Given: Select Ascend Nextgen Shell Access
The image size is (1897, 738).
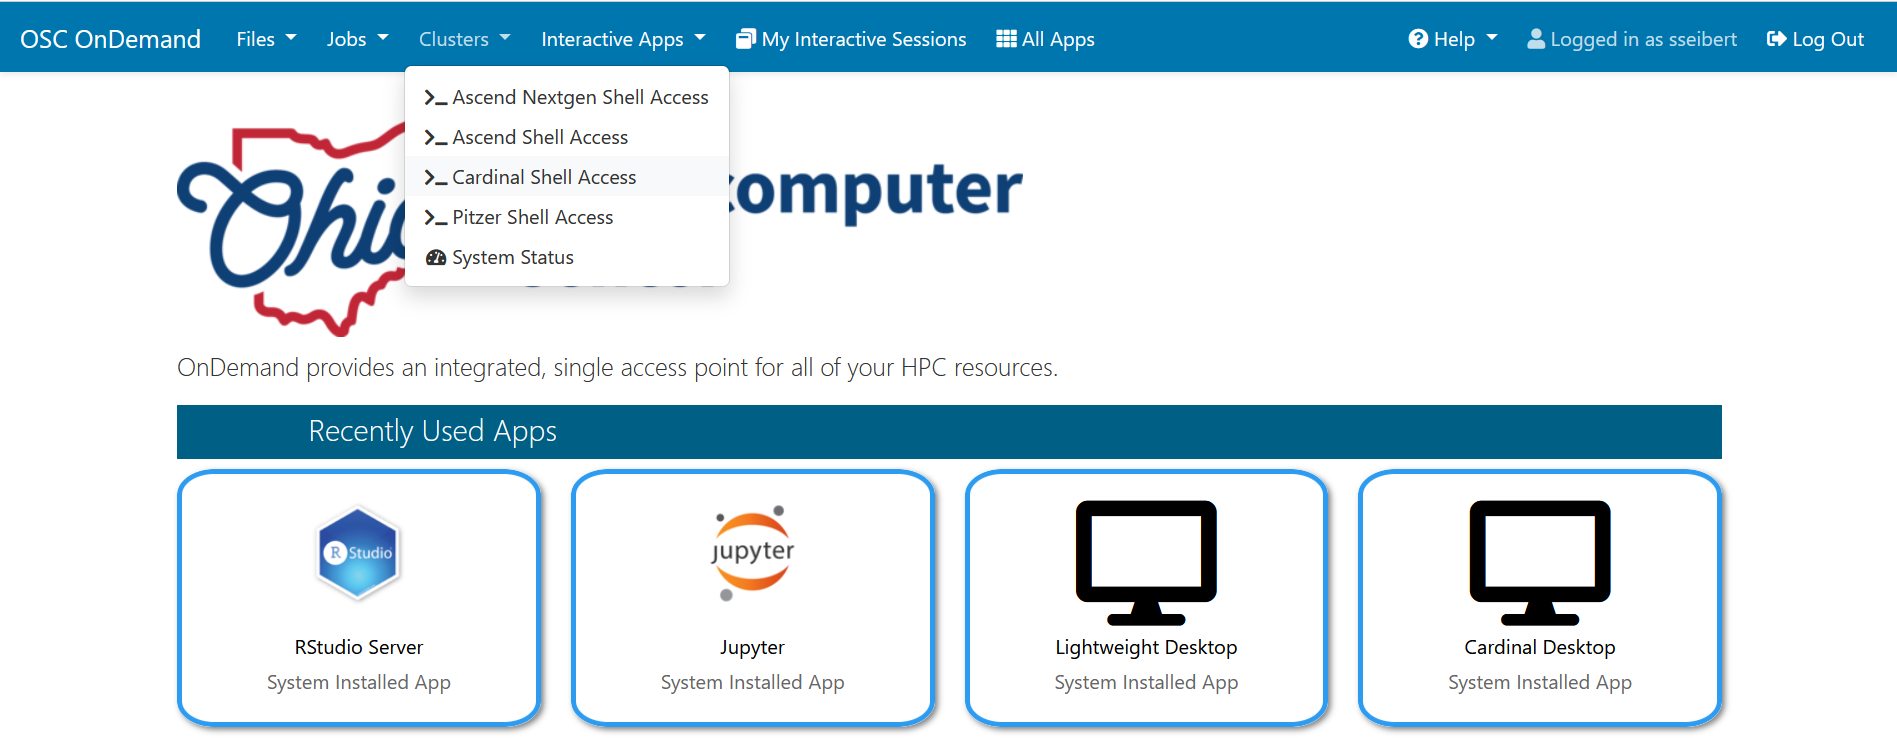Looking at the screenshot, I should pyautogui.click(x=567, y=97).
